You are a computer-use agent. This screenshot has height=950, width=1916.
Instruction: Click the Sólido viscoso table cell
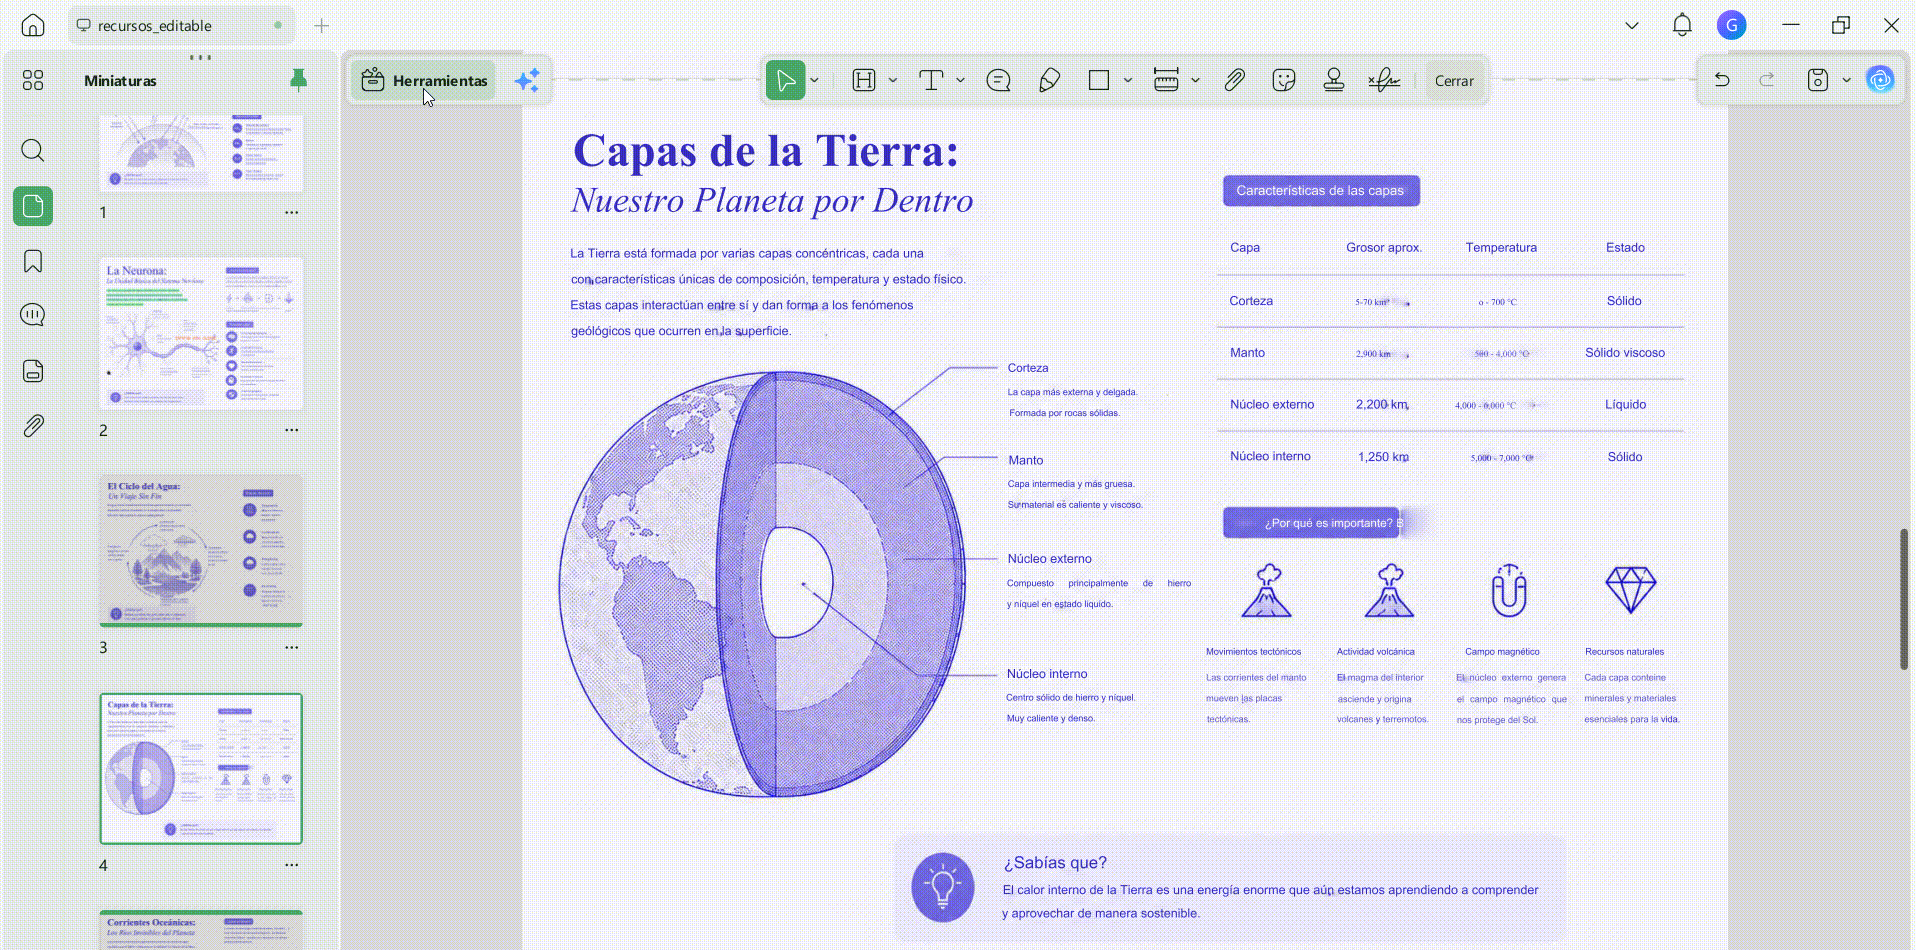1625,352
